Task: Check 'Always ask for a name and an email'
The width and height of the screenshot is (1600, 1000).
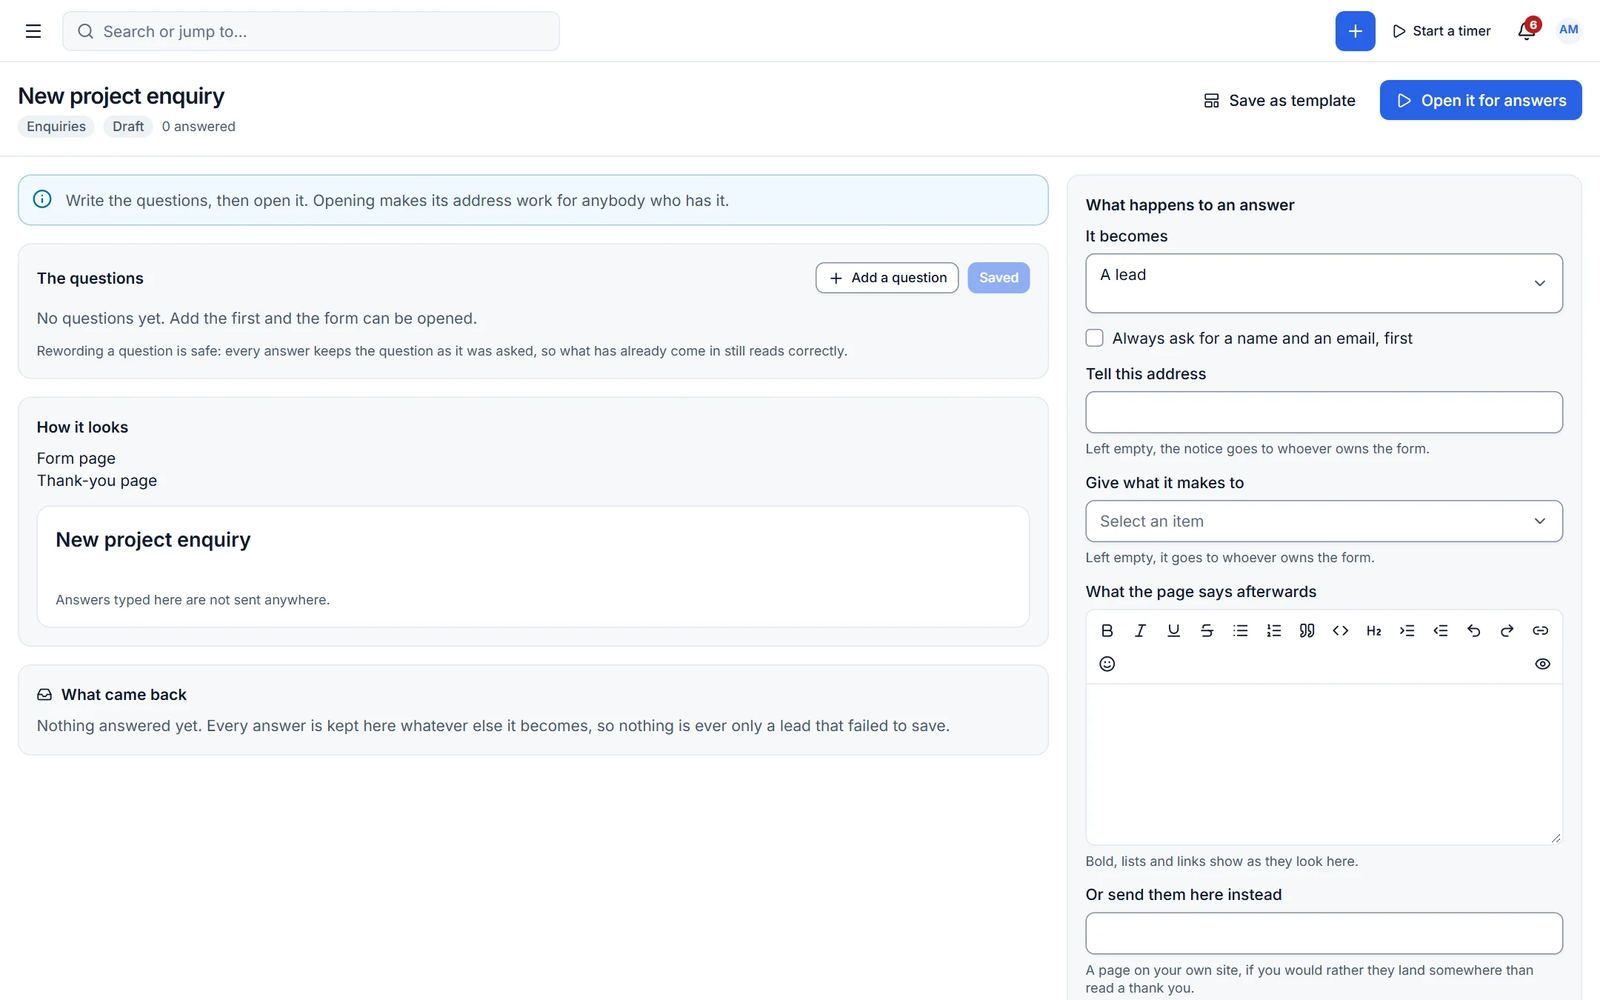Action: [1095, 338]
